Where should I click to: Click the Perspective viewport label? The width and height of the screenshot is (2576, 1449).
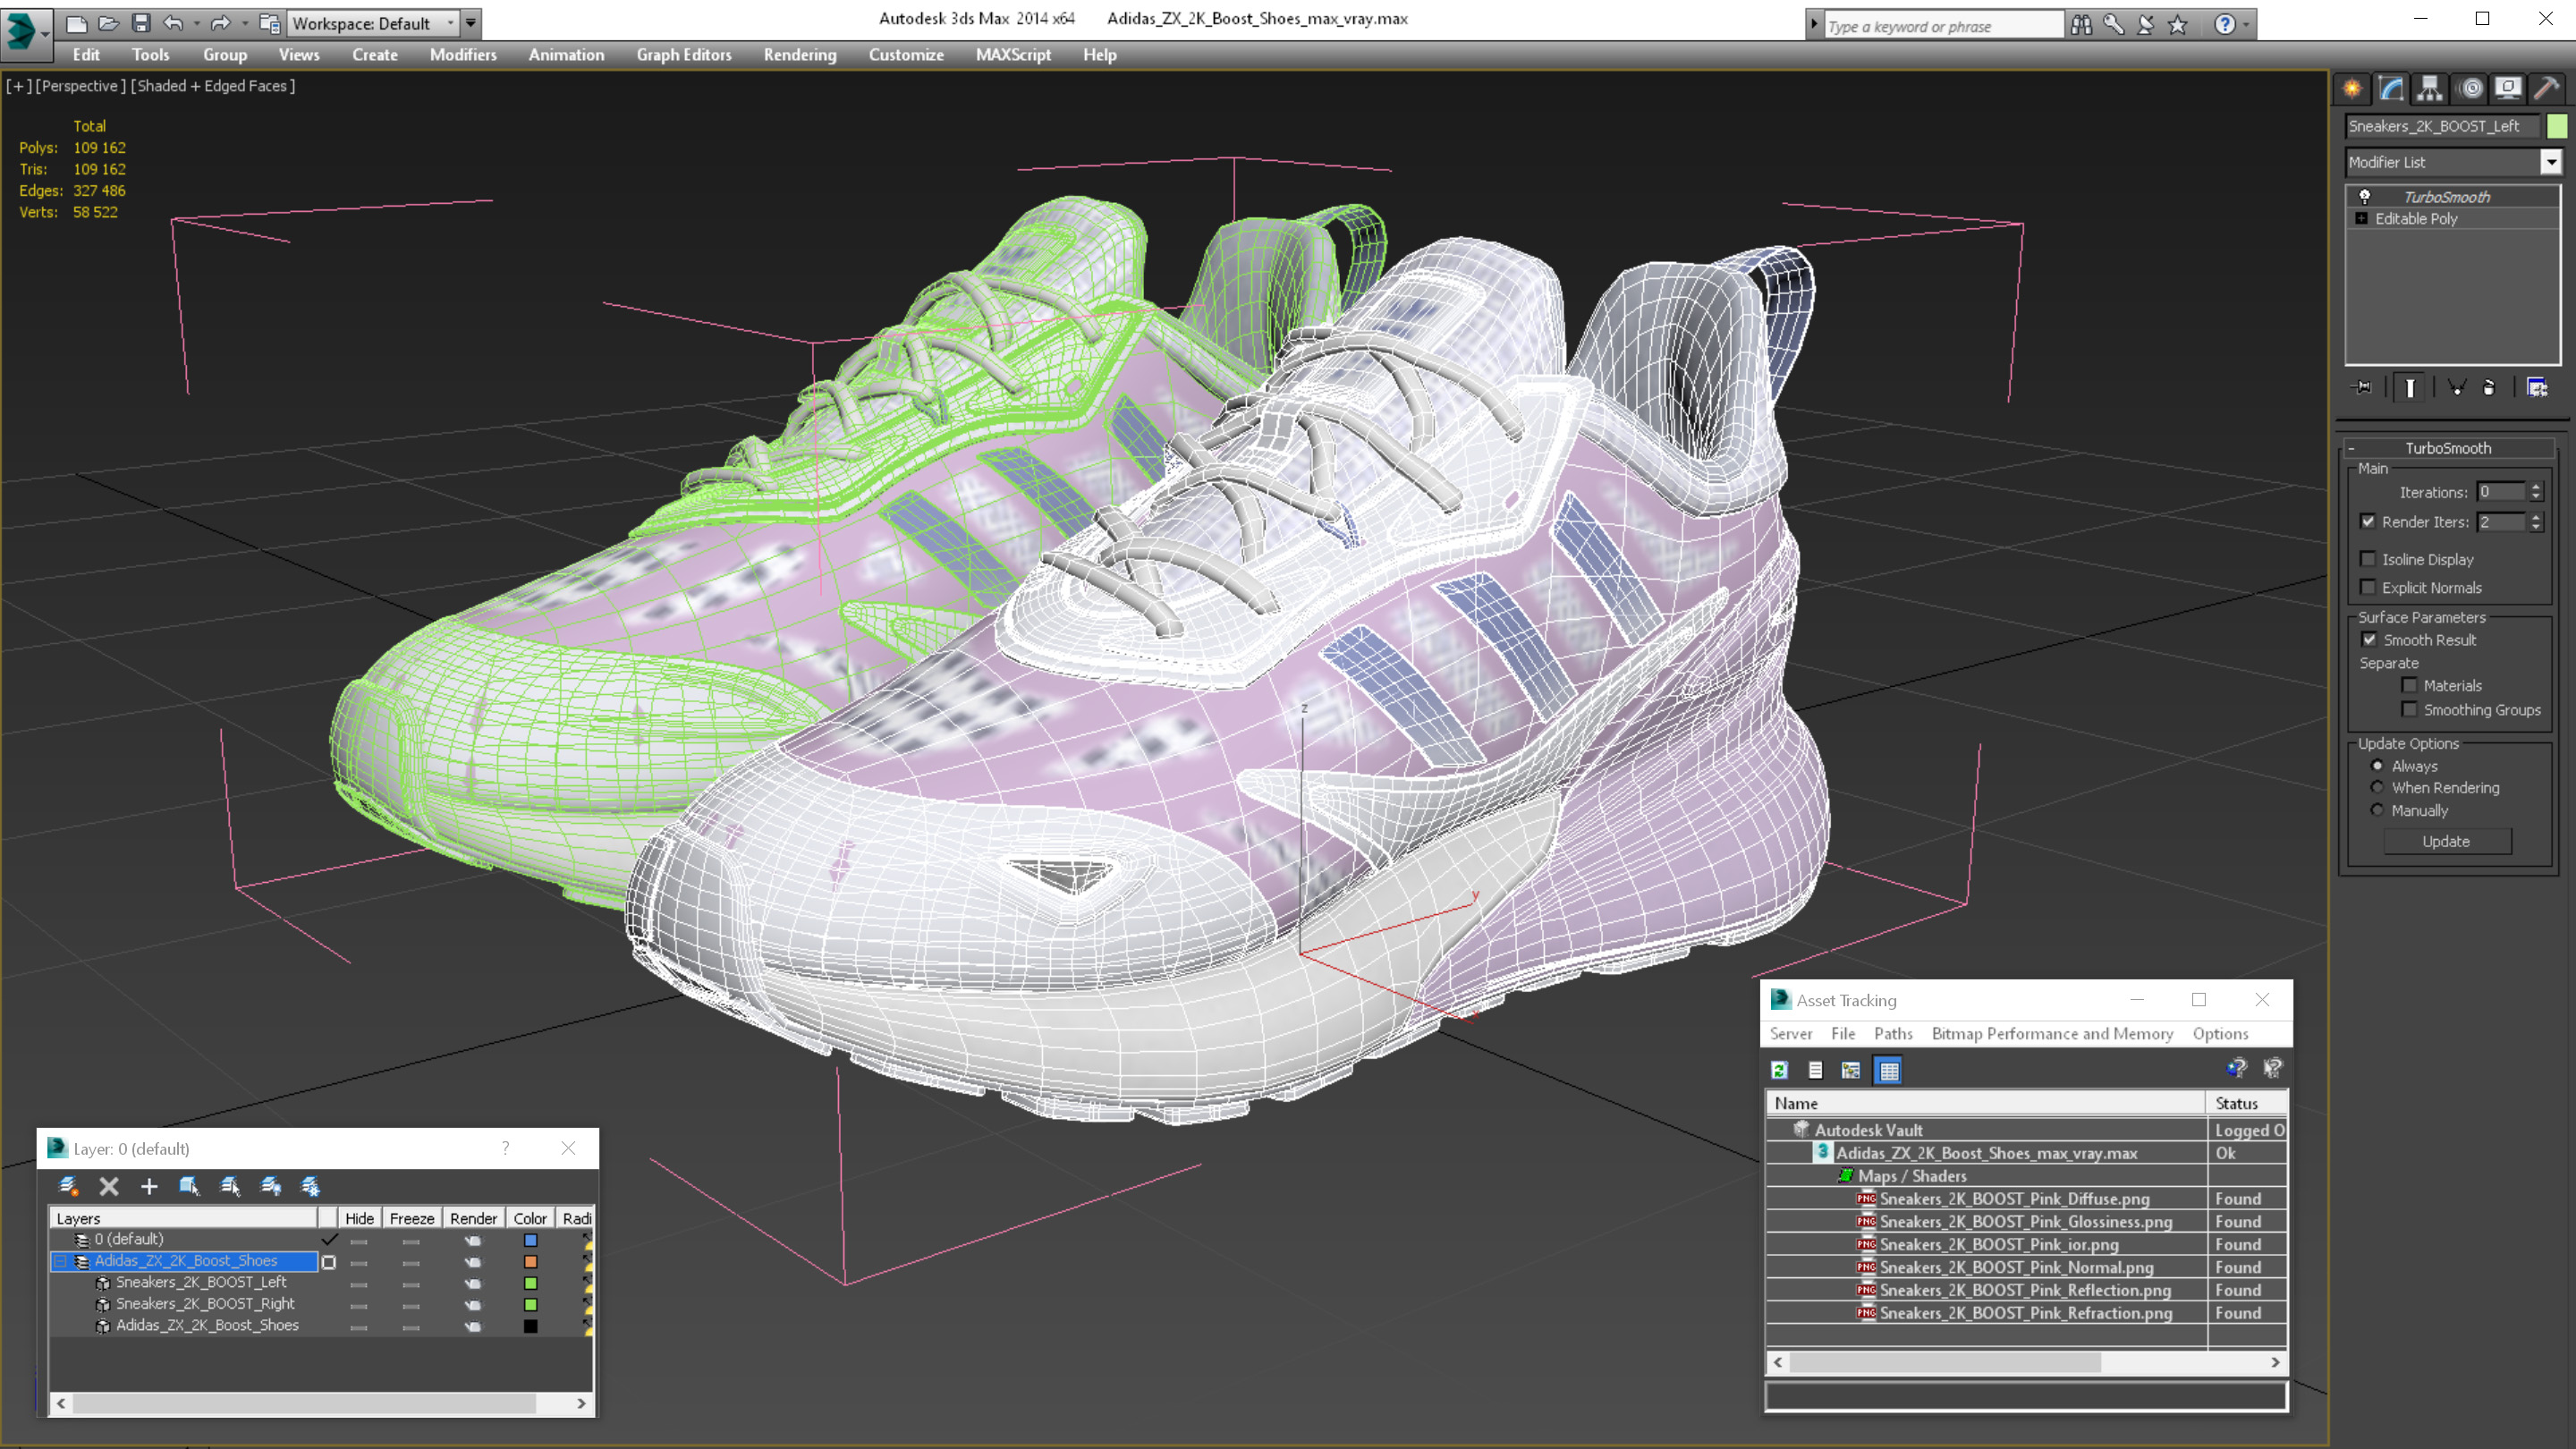[81, 86]
